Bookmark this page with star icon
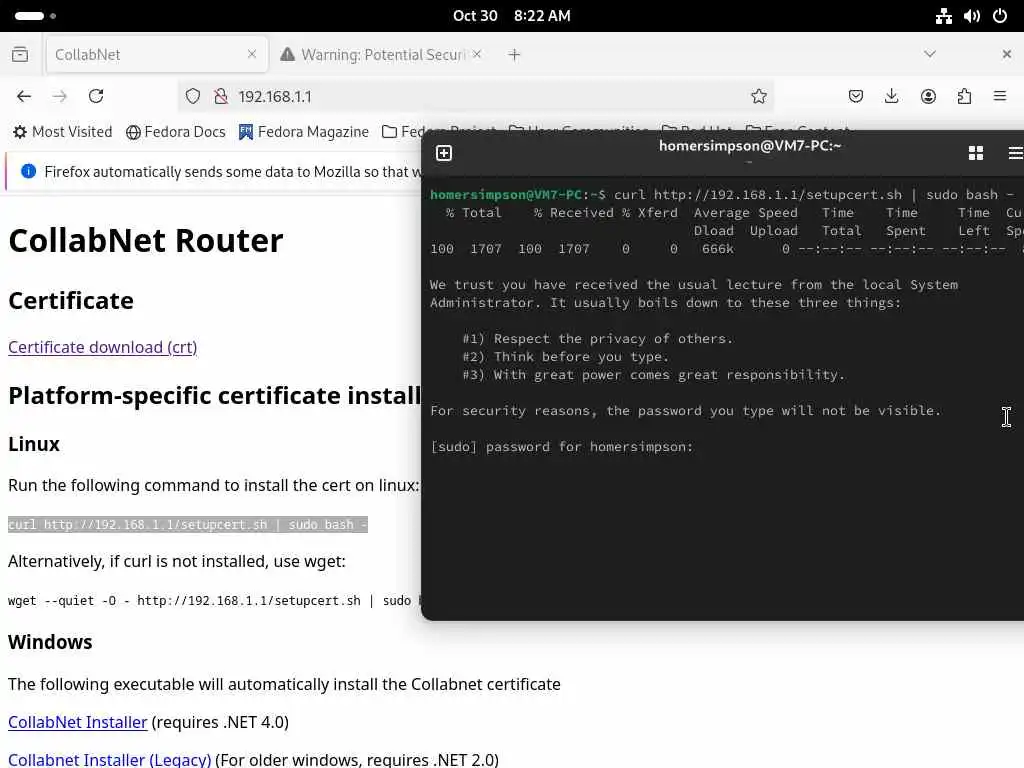 (758, 97)
